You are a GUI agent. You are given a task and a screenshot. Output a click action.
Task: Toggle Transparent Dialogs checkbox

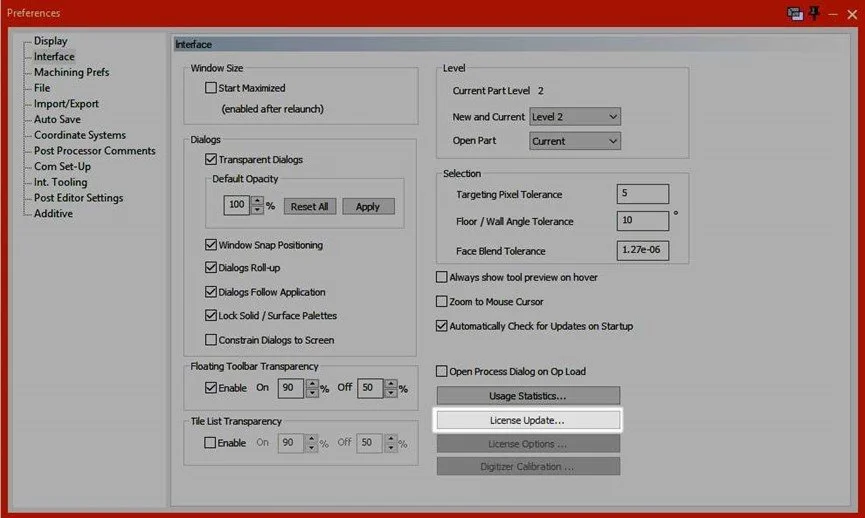tap(211, 159)
